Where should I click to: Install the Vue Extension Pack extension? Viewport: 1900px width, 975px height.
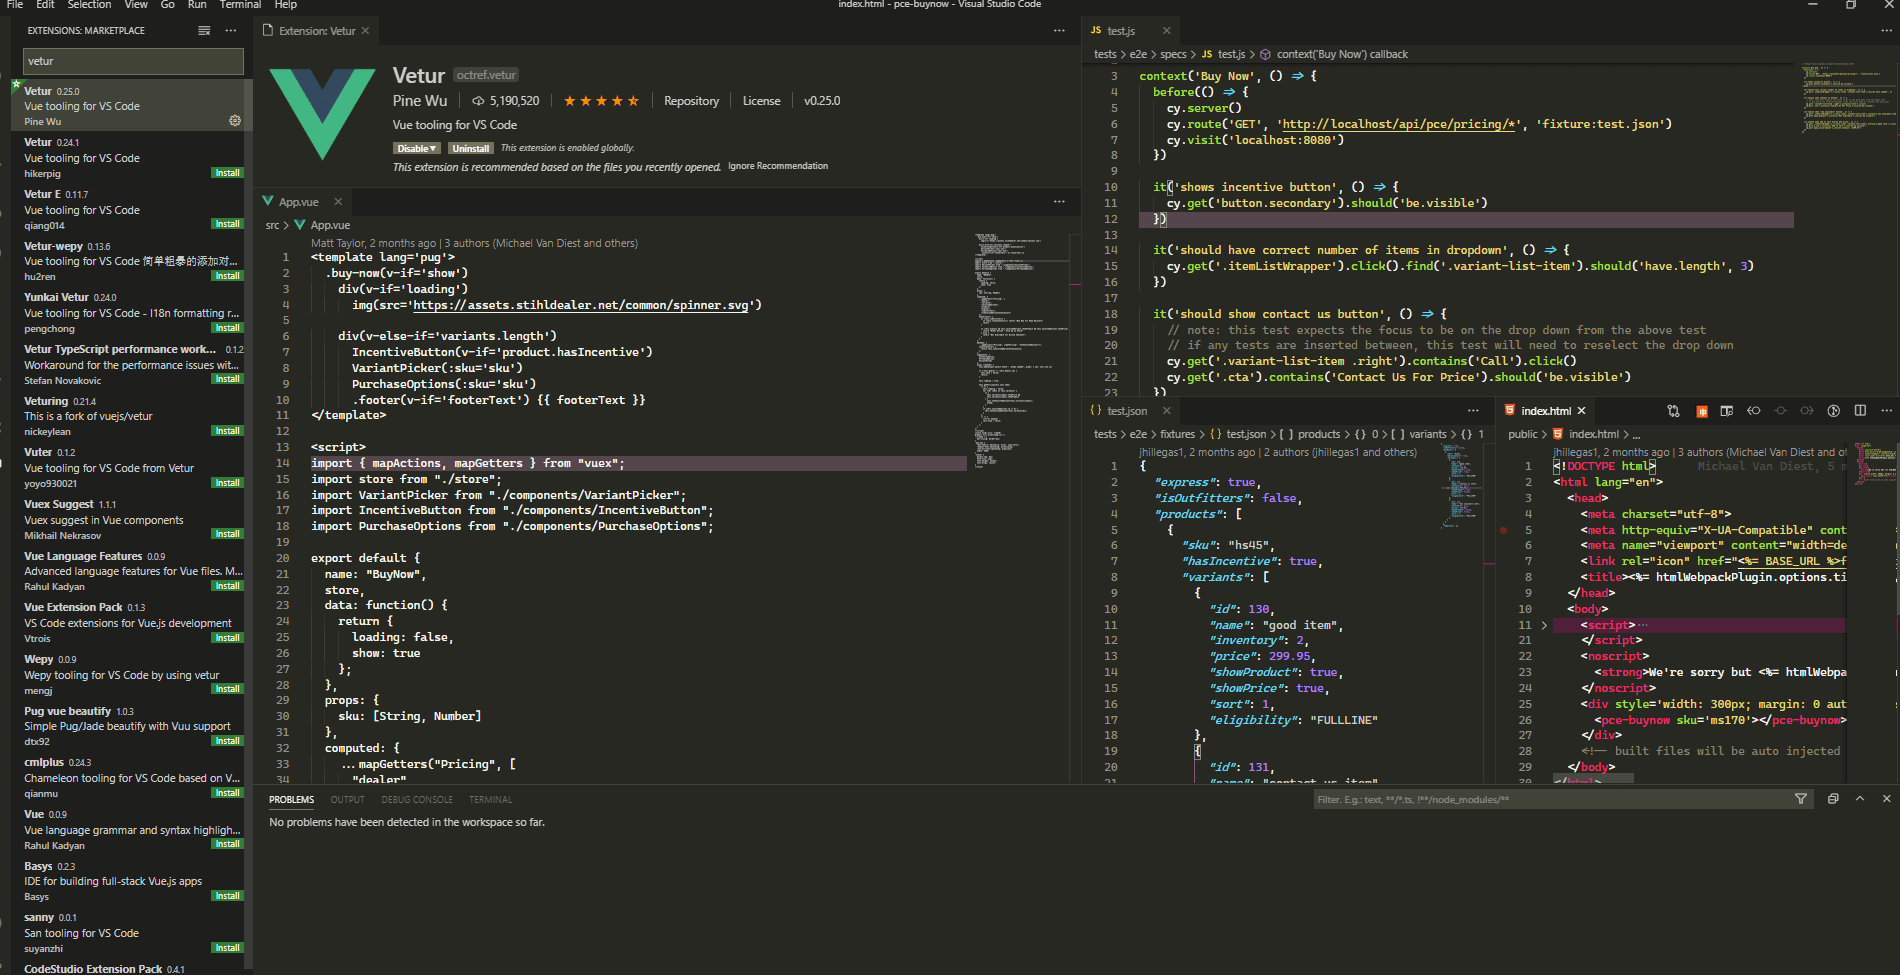click(227, 637)
